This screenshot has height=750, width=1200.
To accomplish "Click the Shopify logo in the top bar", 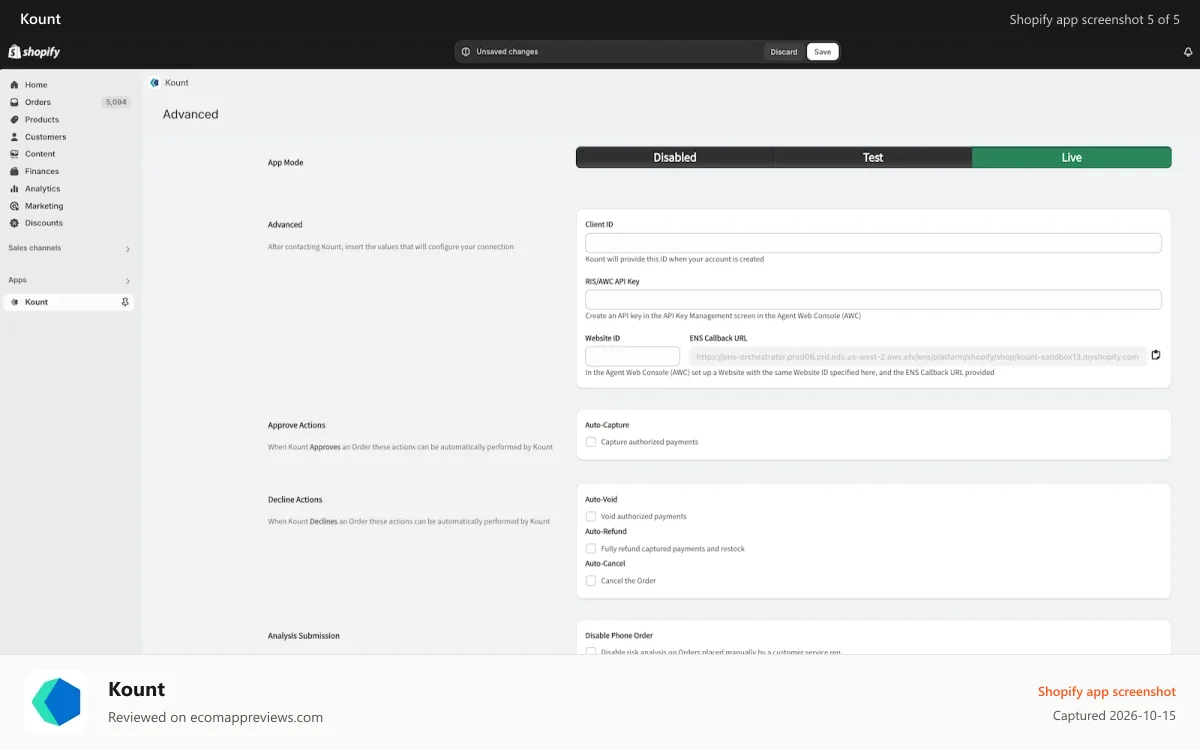I will [x=34, y=52].
